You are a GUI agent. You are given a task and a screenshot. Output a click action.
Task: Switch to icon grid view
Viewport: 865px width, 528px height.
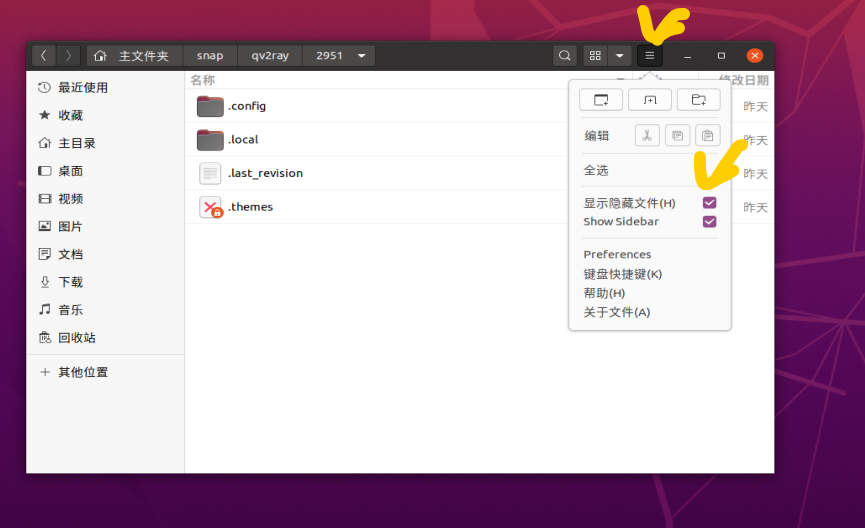(x=595, y=56)
